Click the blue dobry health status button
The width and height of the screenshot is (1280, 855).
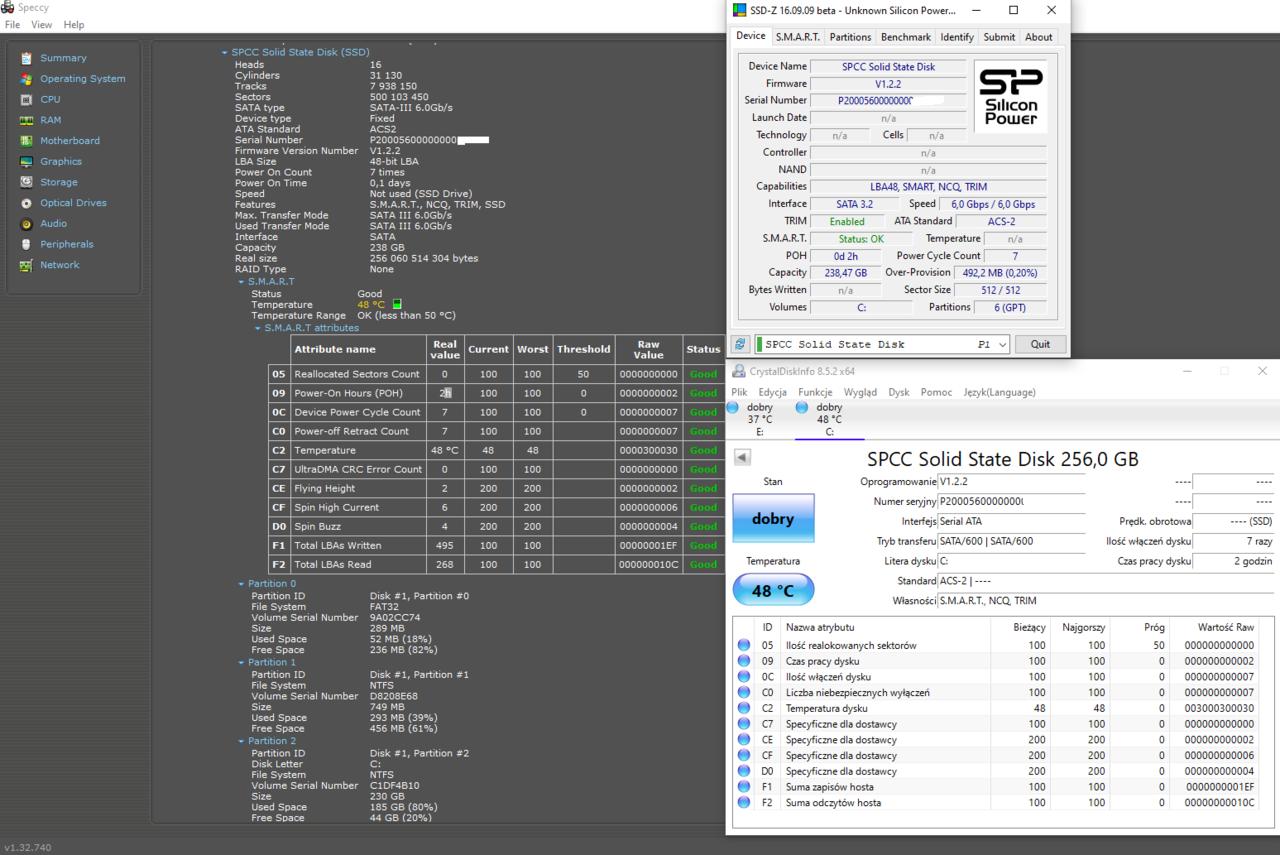(x=773, y=519)
